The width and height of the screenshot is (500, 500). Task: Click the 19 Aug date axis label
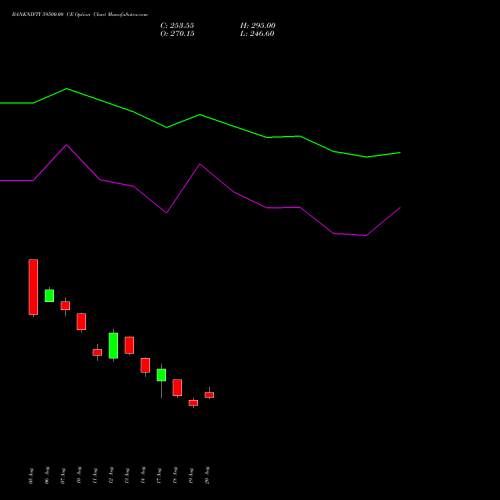[191, 476]
